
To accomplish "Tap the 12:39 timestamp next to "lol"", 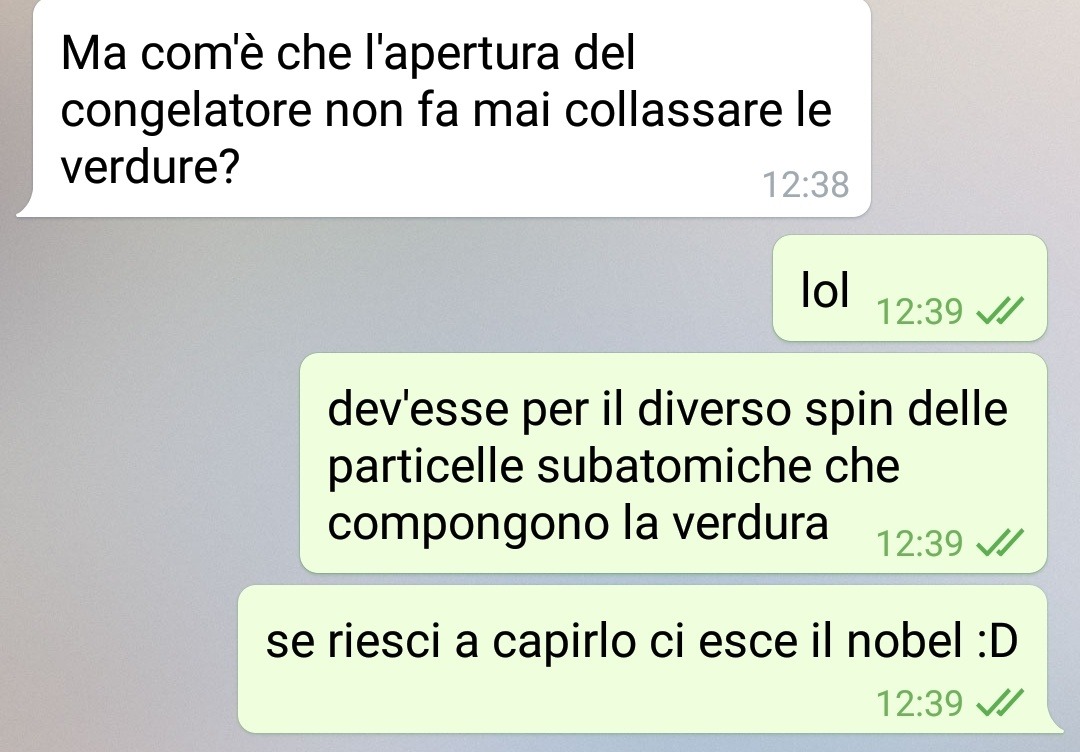I will pyautogui.click(x=919, y=311).
